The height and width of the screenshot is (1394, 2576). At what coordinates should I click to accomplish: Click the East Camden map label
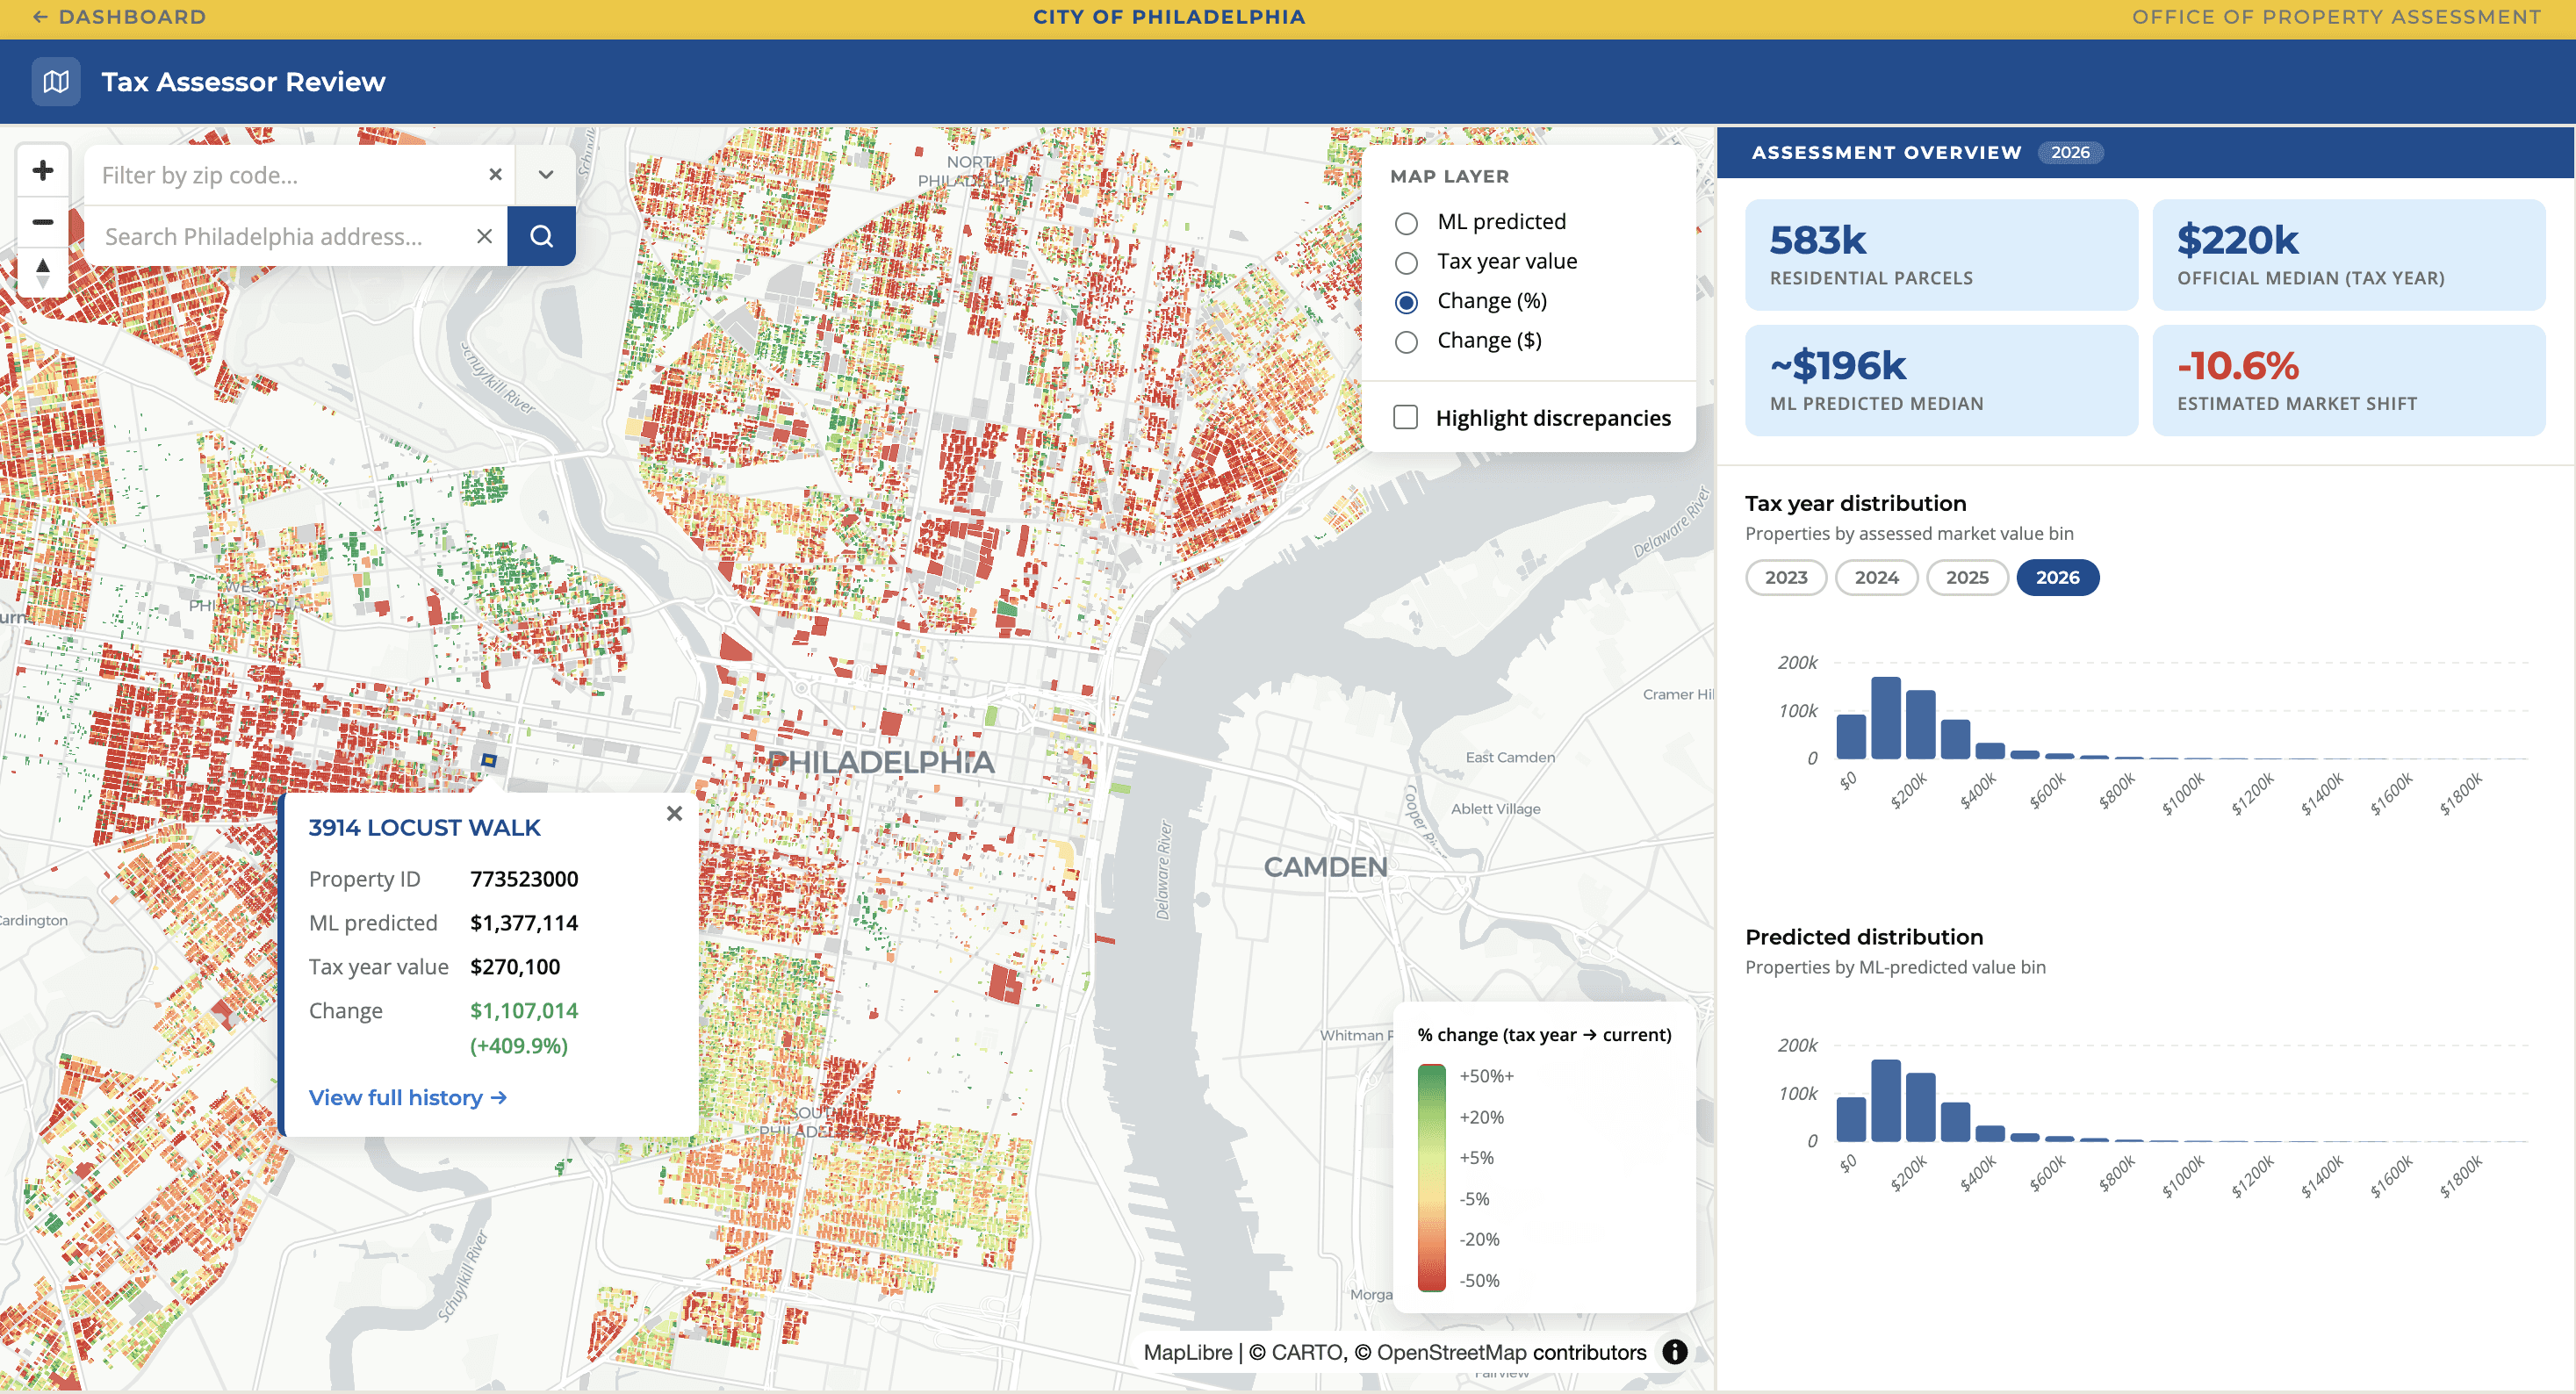tap(1510, 758)
